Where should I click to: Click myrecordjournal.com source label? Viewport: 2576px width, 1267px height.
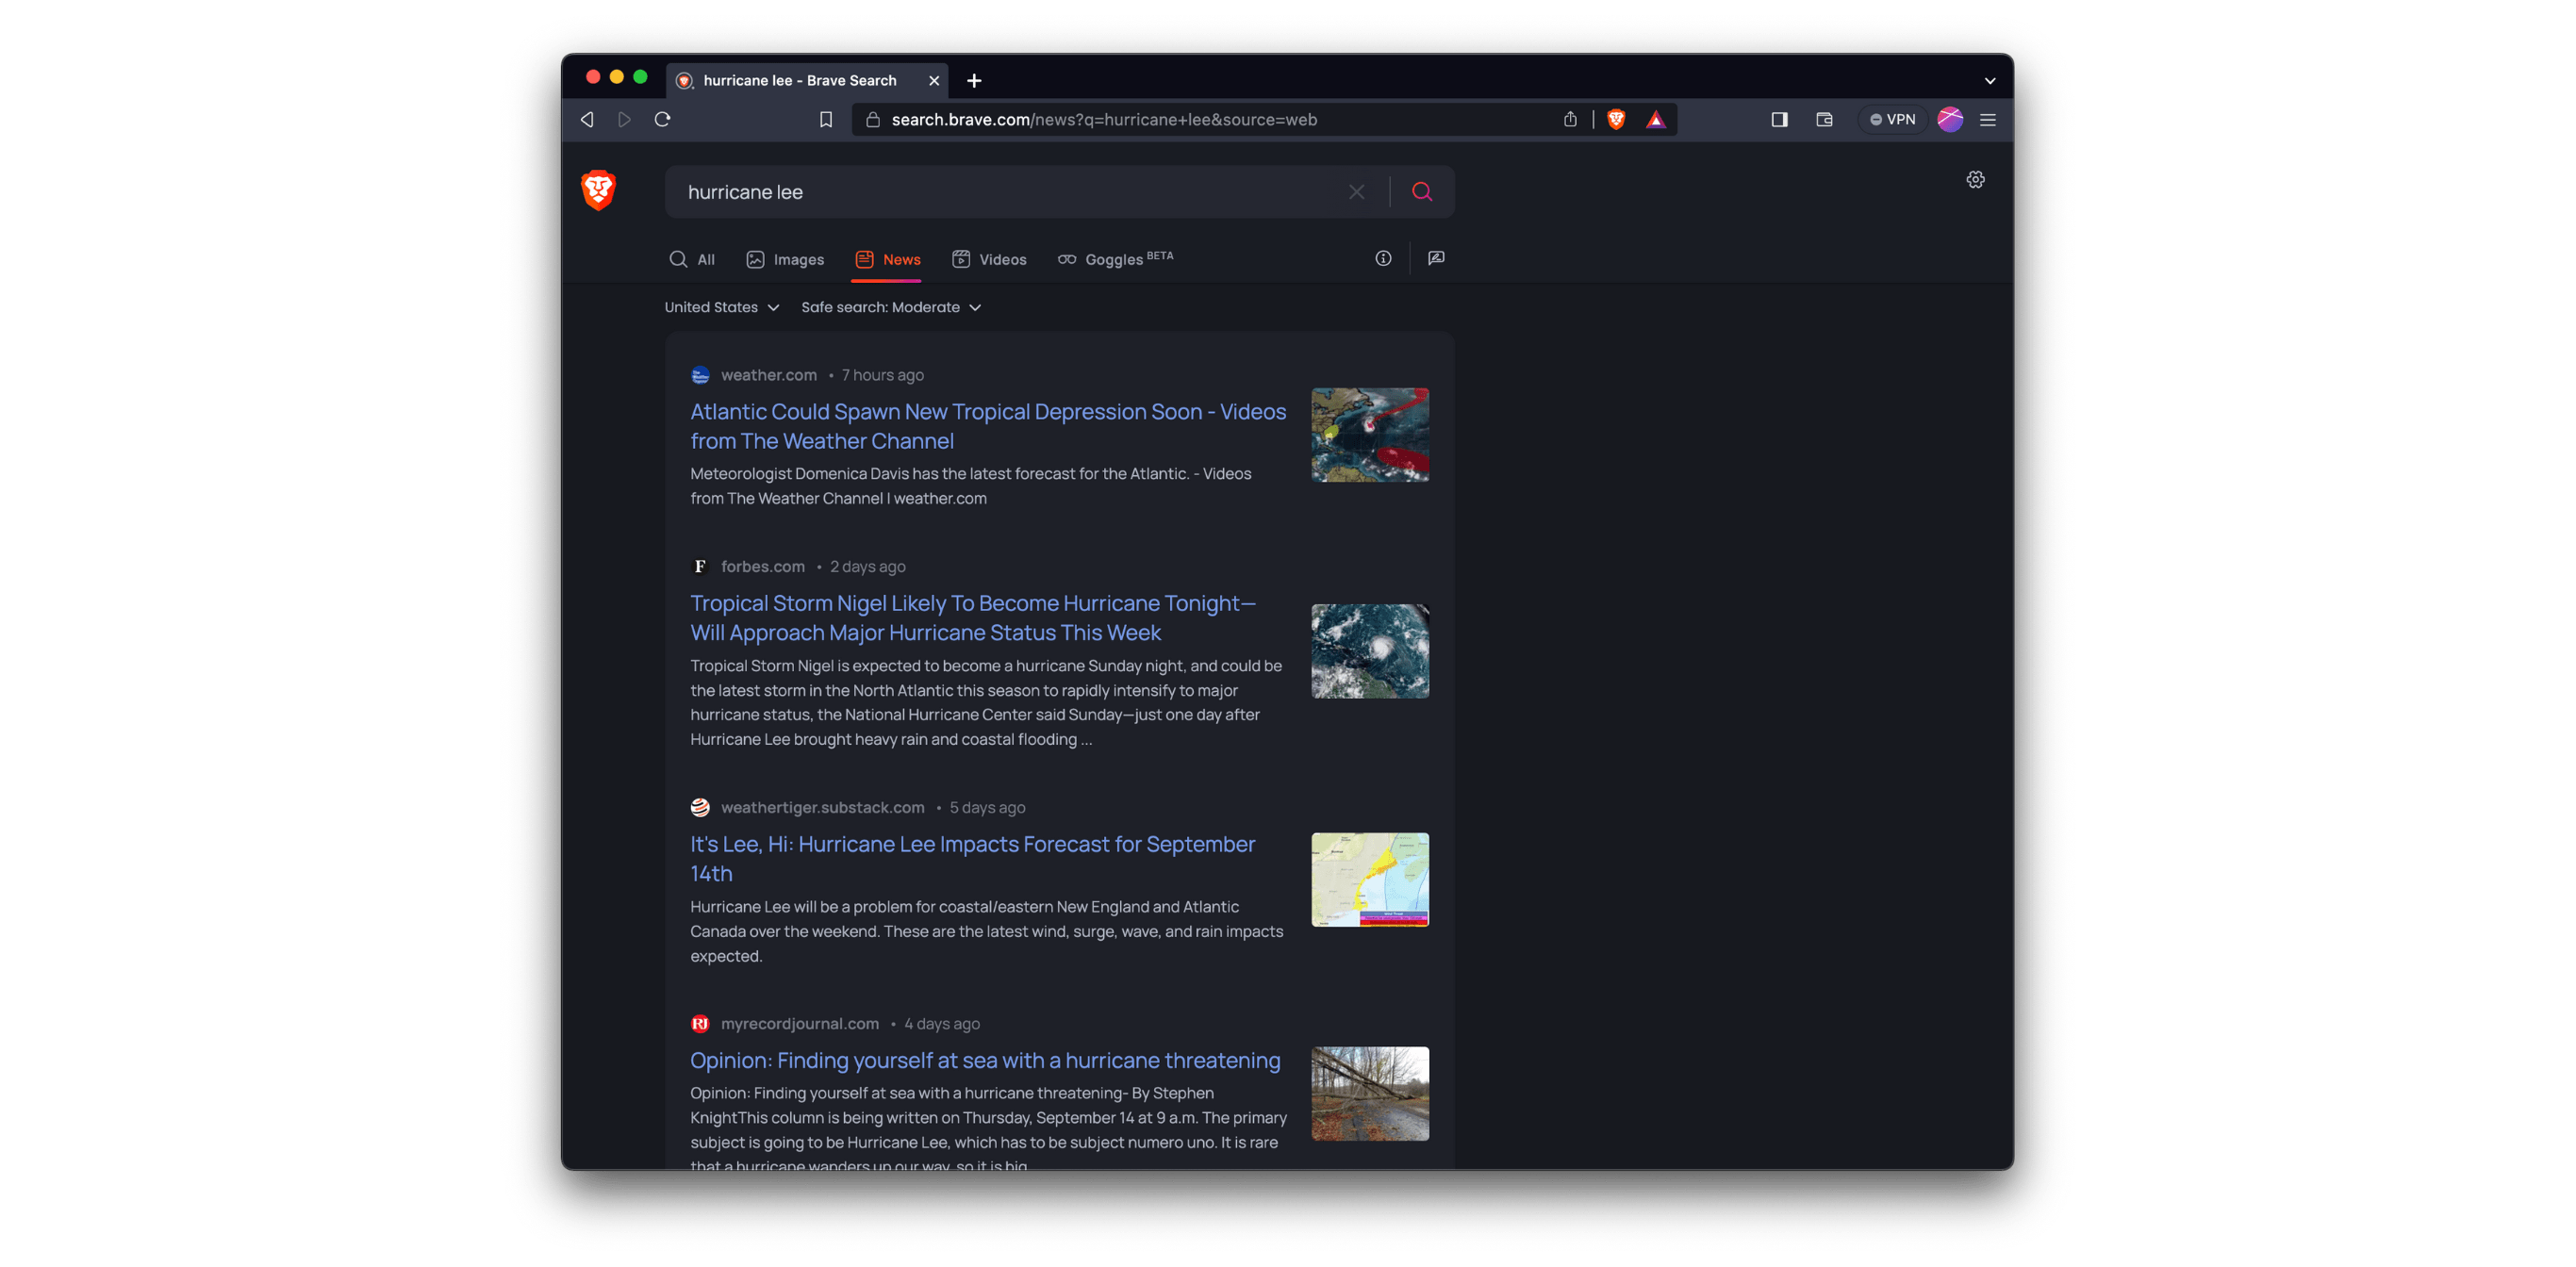[x=799, y=1025]
